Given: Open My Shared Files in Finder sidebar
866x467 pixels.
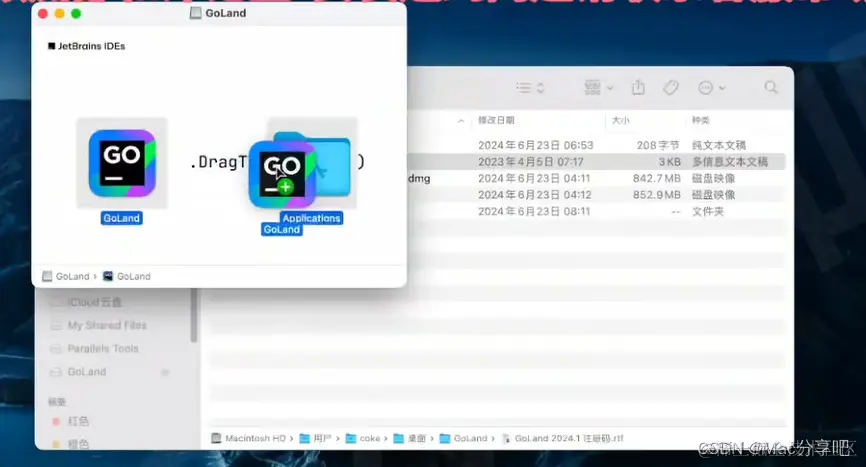Looking at the screenshot, I should (107, 326).
